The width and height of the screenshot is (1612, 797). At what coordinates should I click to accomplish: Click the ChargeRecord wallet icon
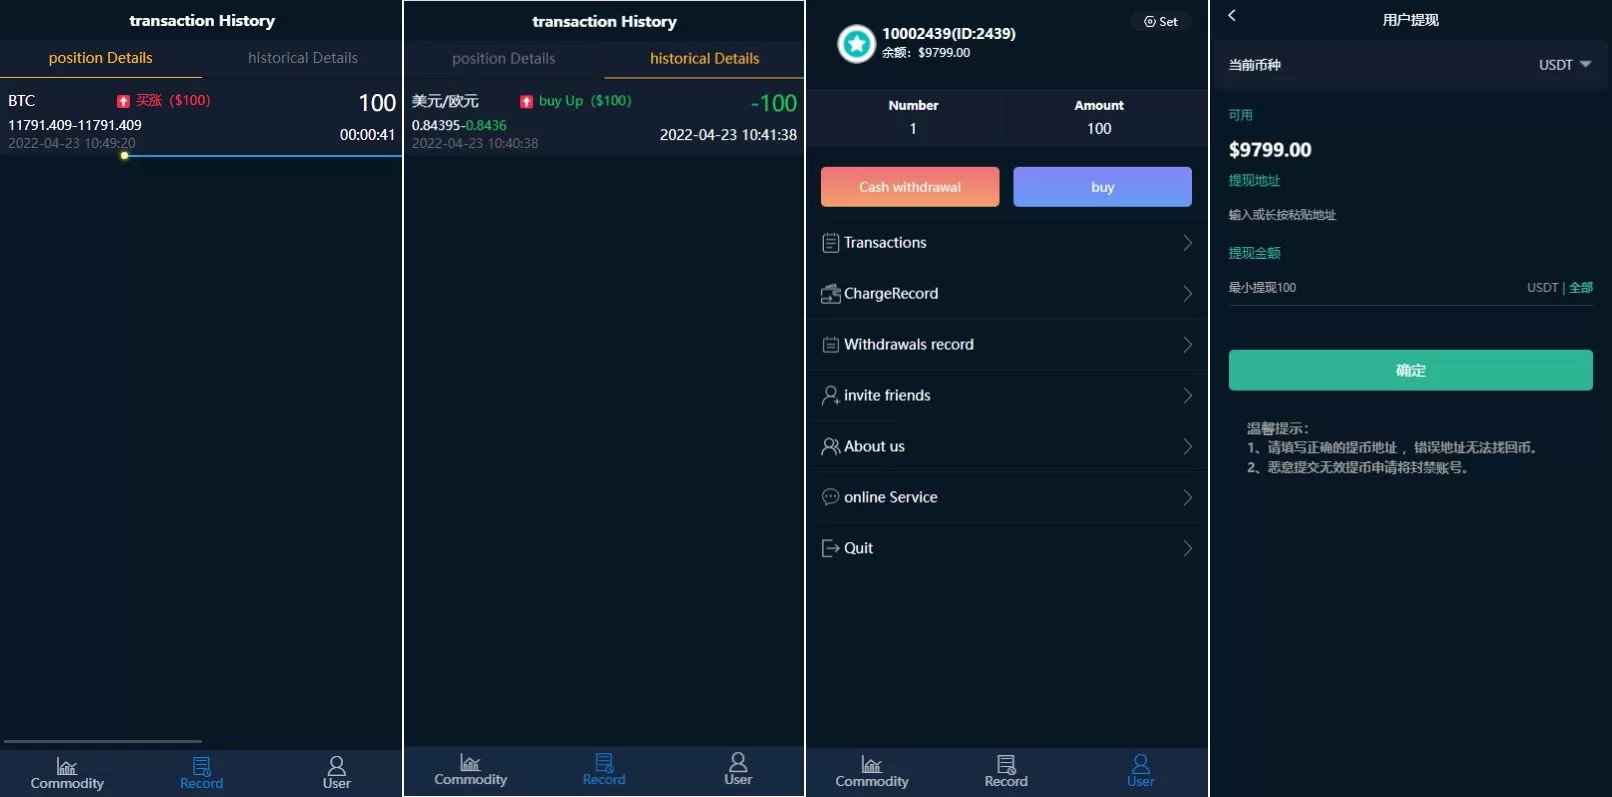(x=830, y=294)
